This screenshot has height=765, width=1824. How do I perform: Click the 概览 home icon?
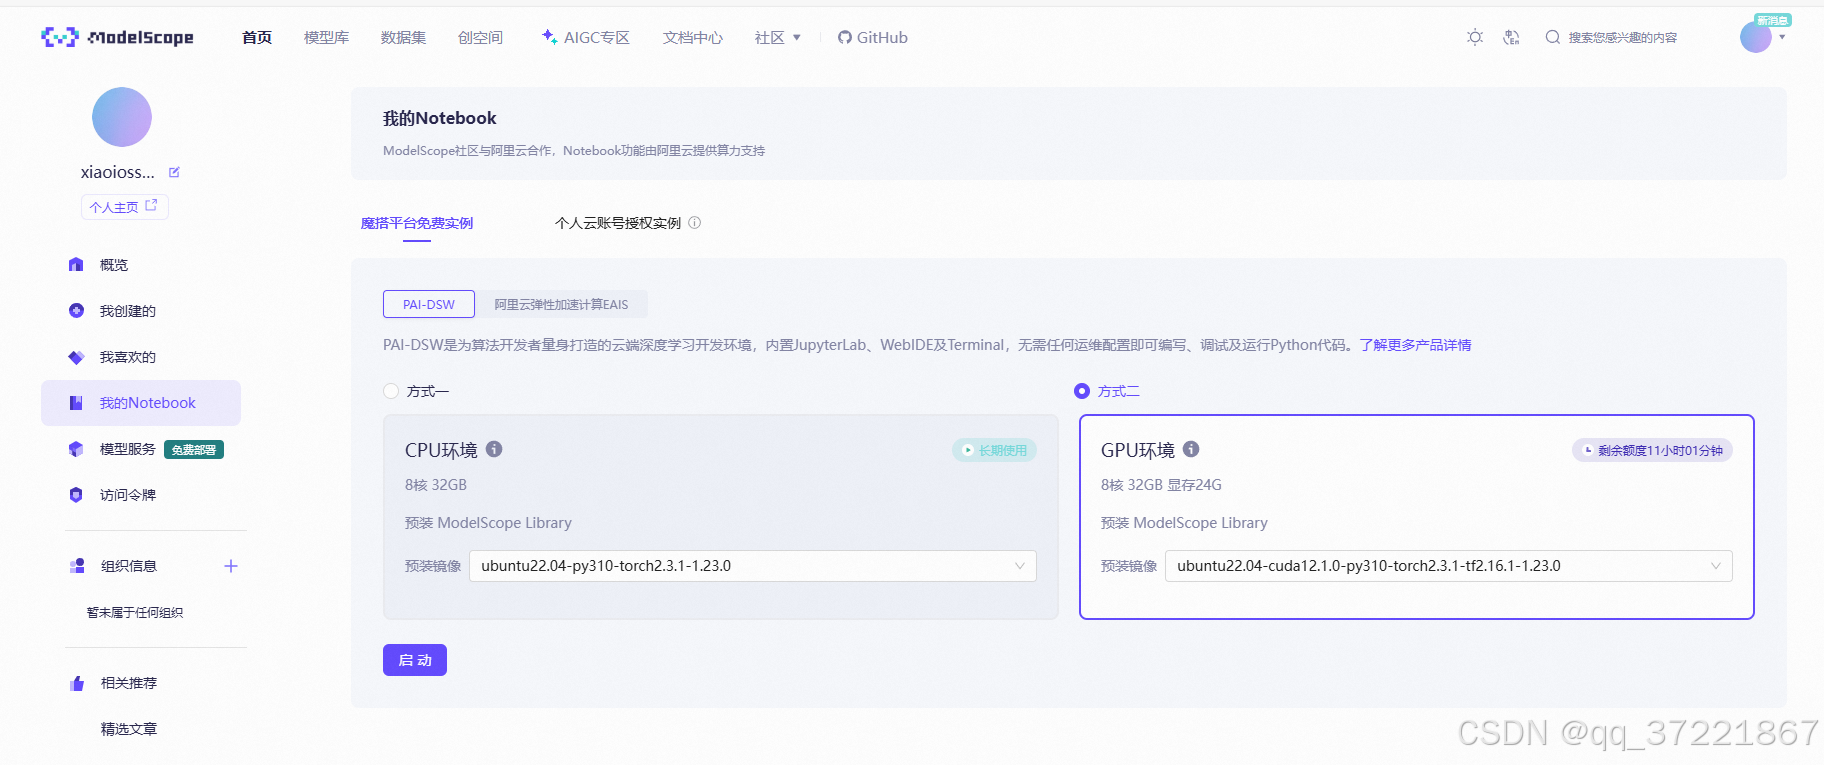76,265
